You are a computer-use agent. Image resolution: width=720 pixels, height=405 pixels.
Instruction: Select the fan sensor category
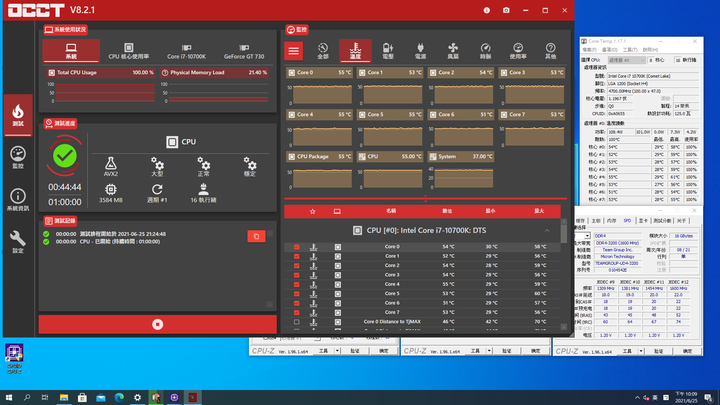[453, 51]
